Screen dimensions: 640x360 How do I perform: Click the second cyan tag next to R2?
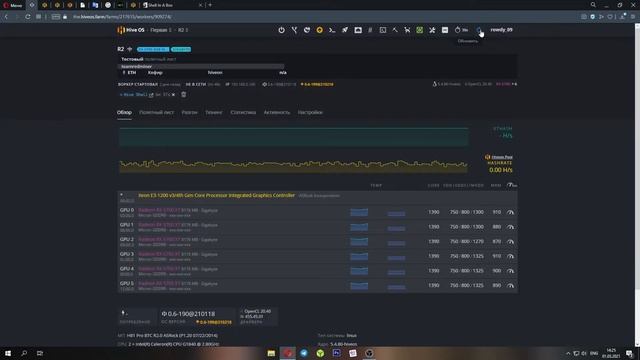(181, 49)
